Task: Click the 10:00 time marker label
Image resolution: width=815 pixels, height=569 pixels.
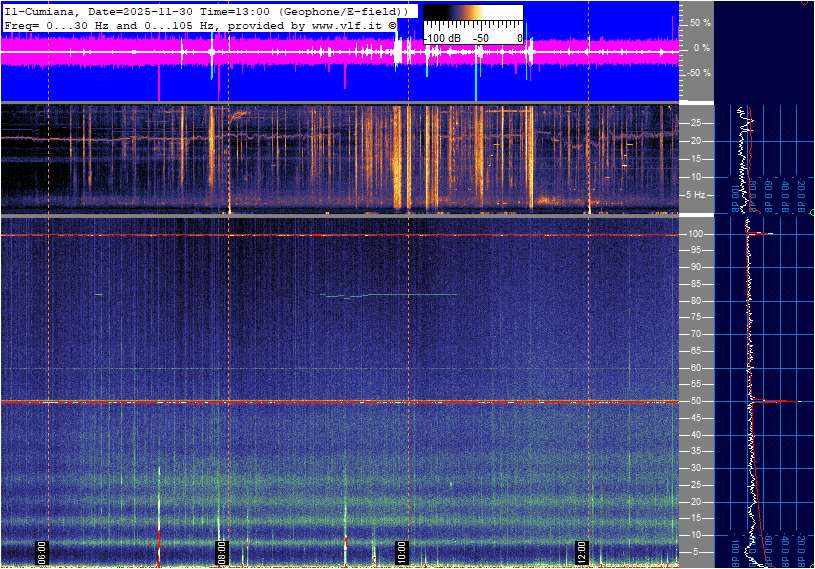Action: pos(401,551)
